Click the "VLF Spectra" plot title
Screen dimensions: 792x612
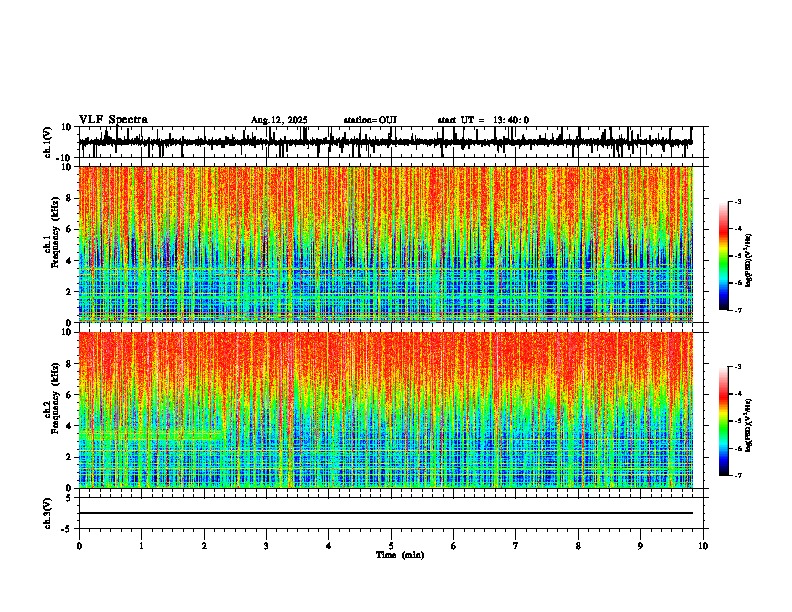tap(113, 119)
